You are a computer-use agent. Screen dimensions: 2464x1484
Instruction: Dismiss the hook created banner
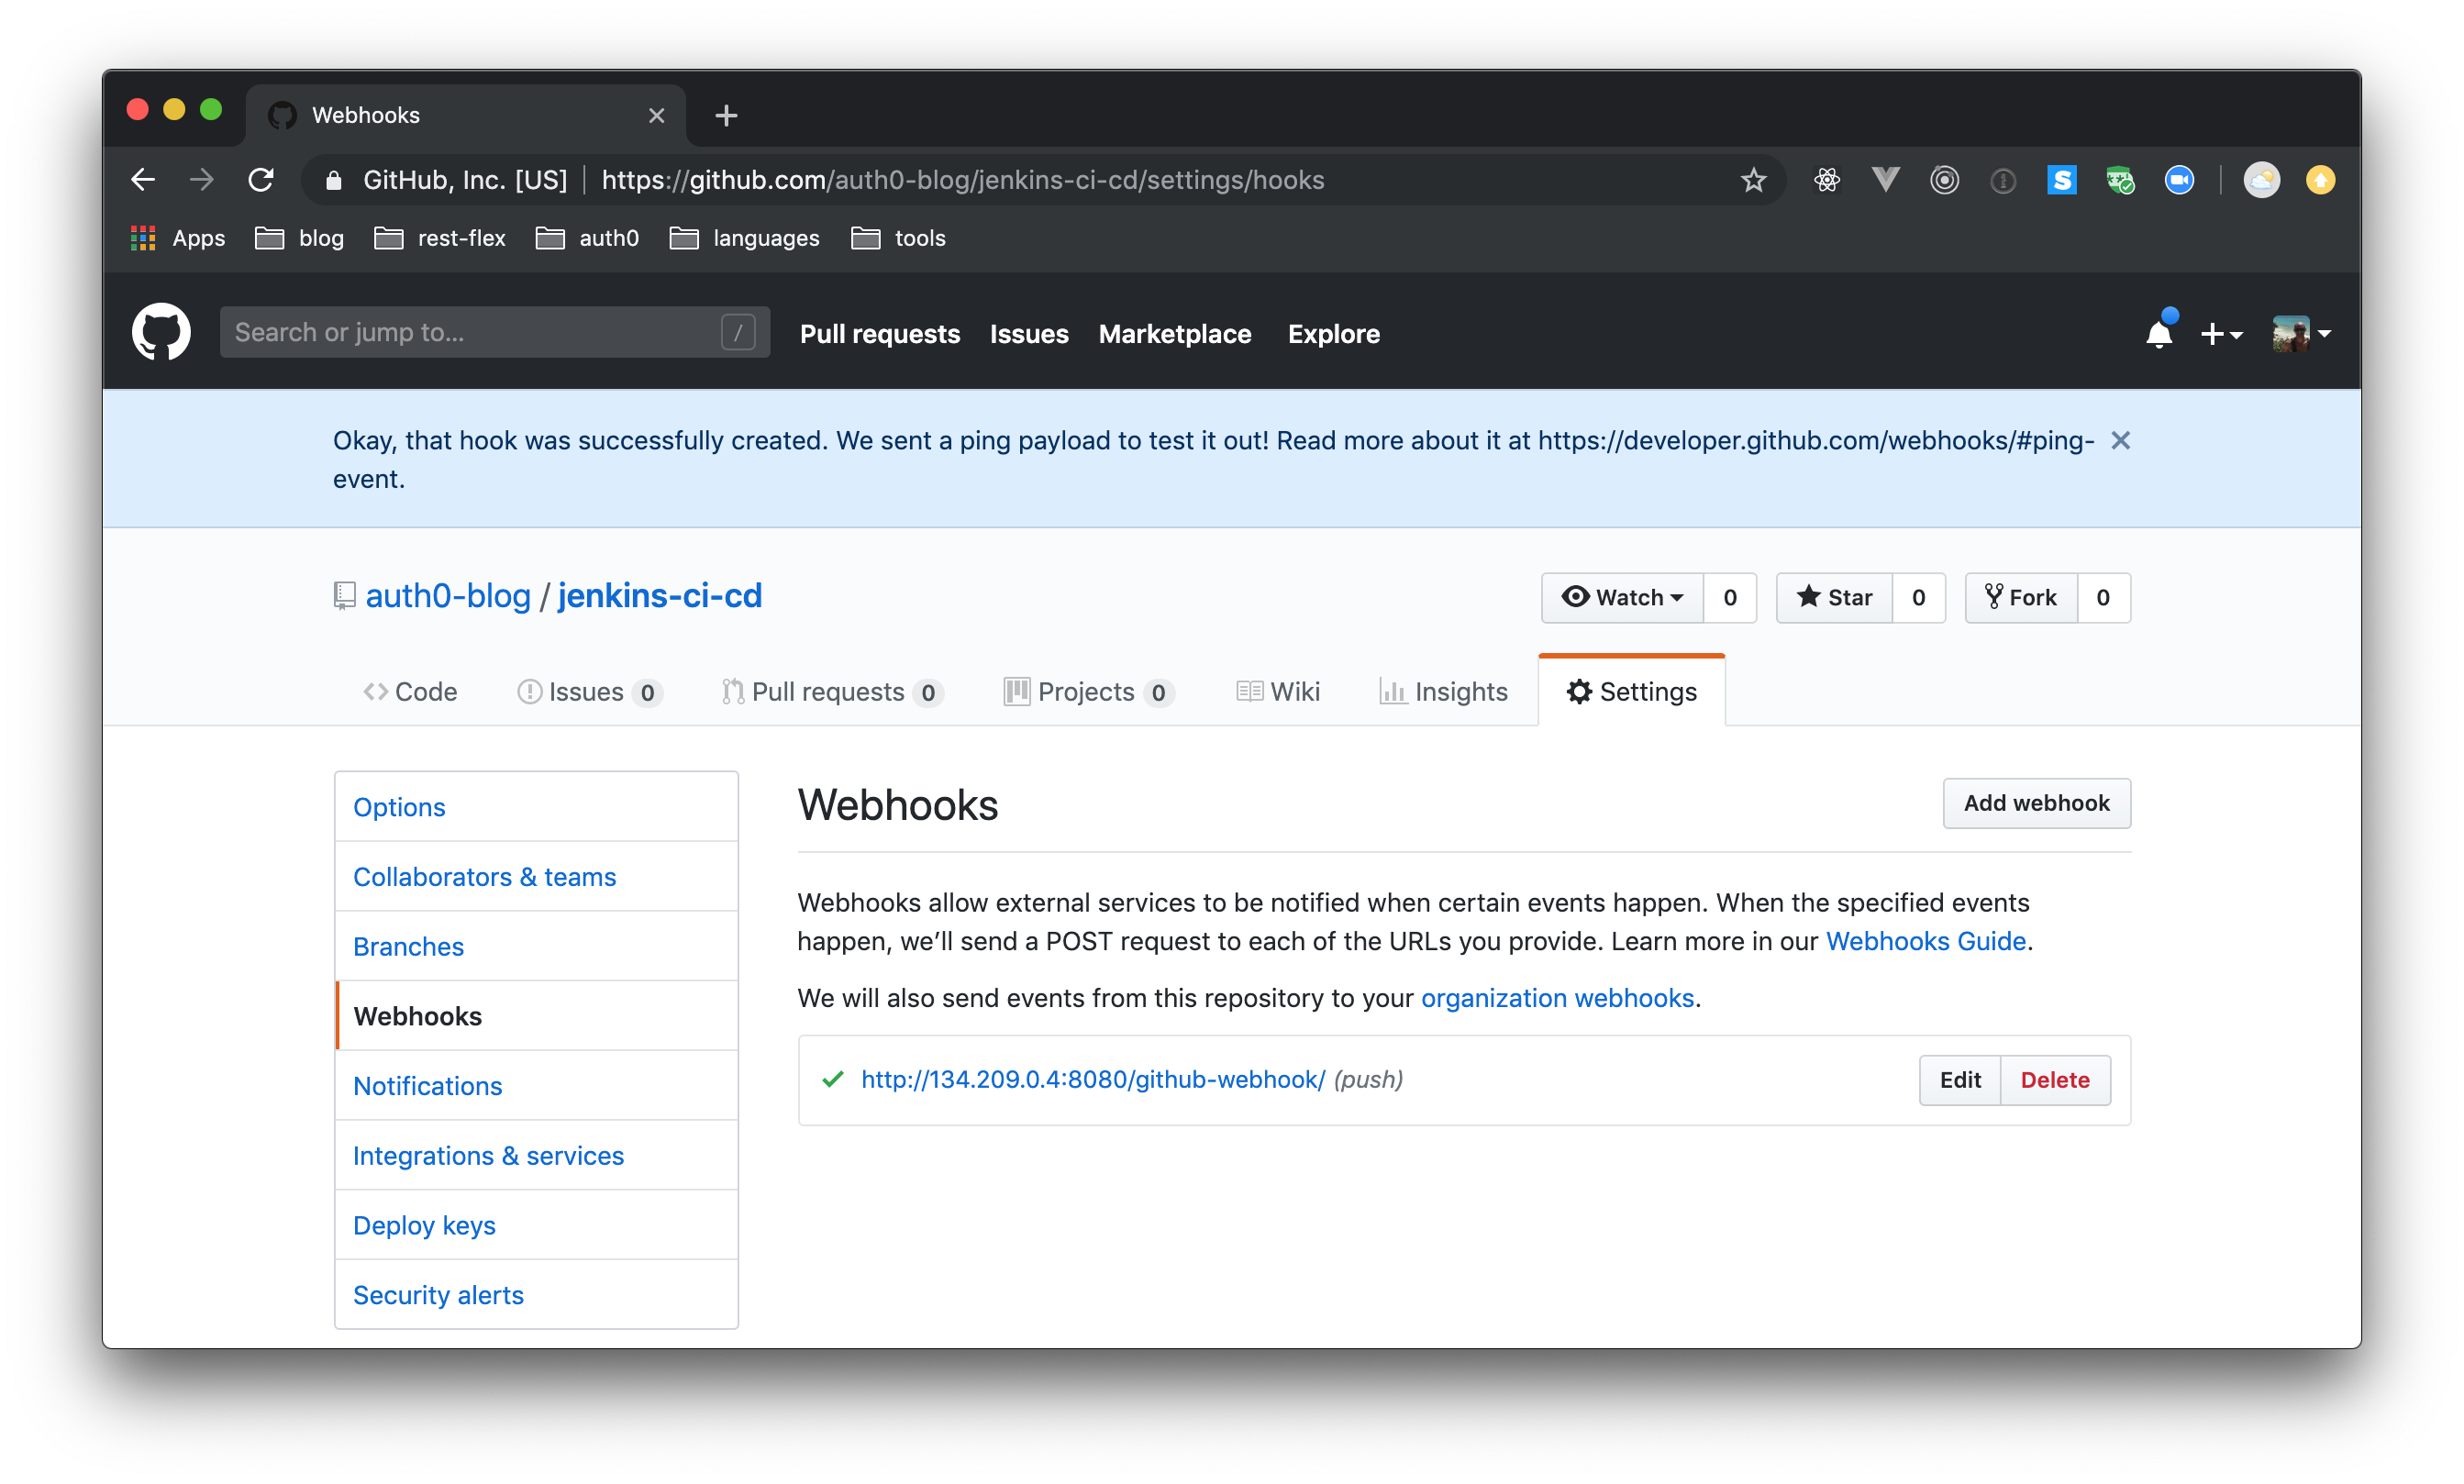point(2120,440)
